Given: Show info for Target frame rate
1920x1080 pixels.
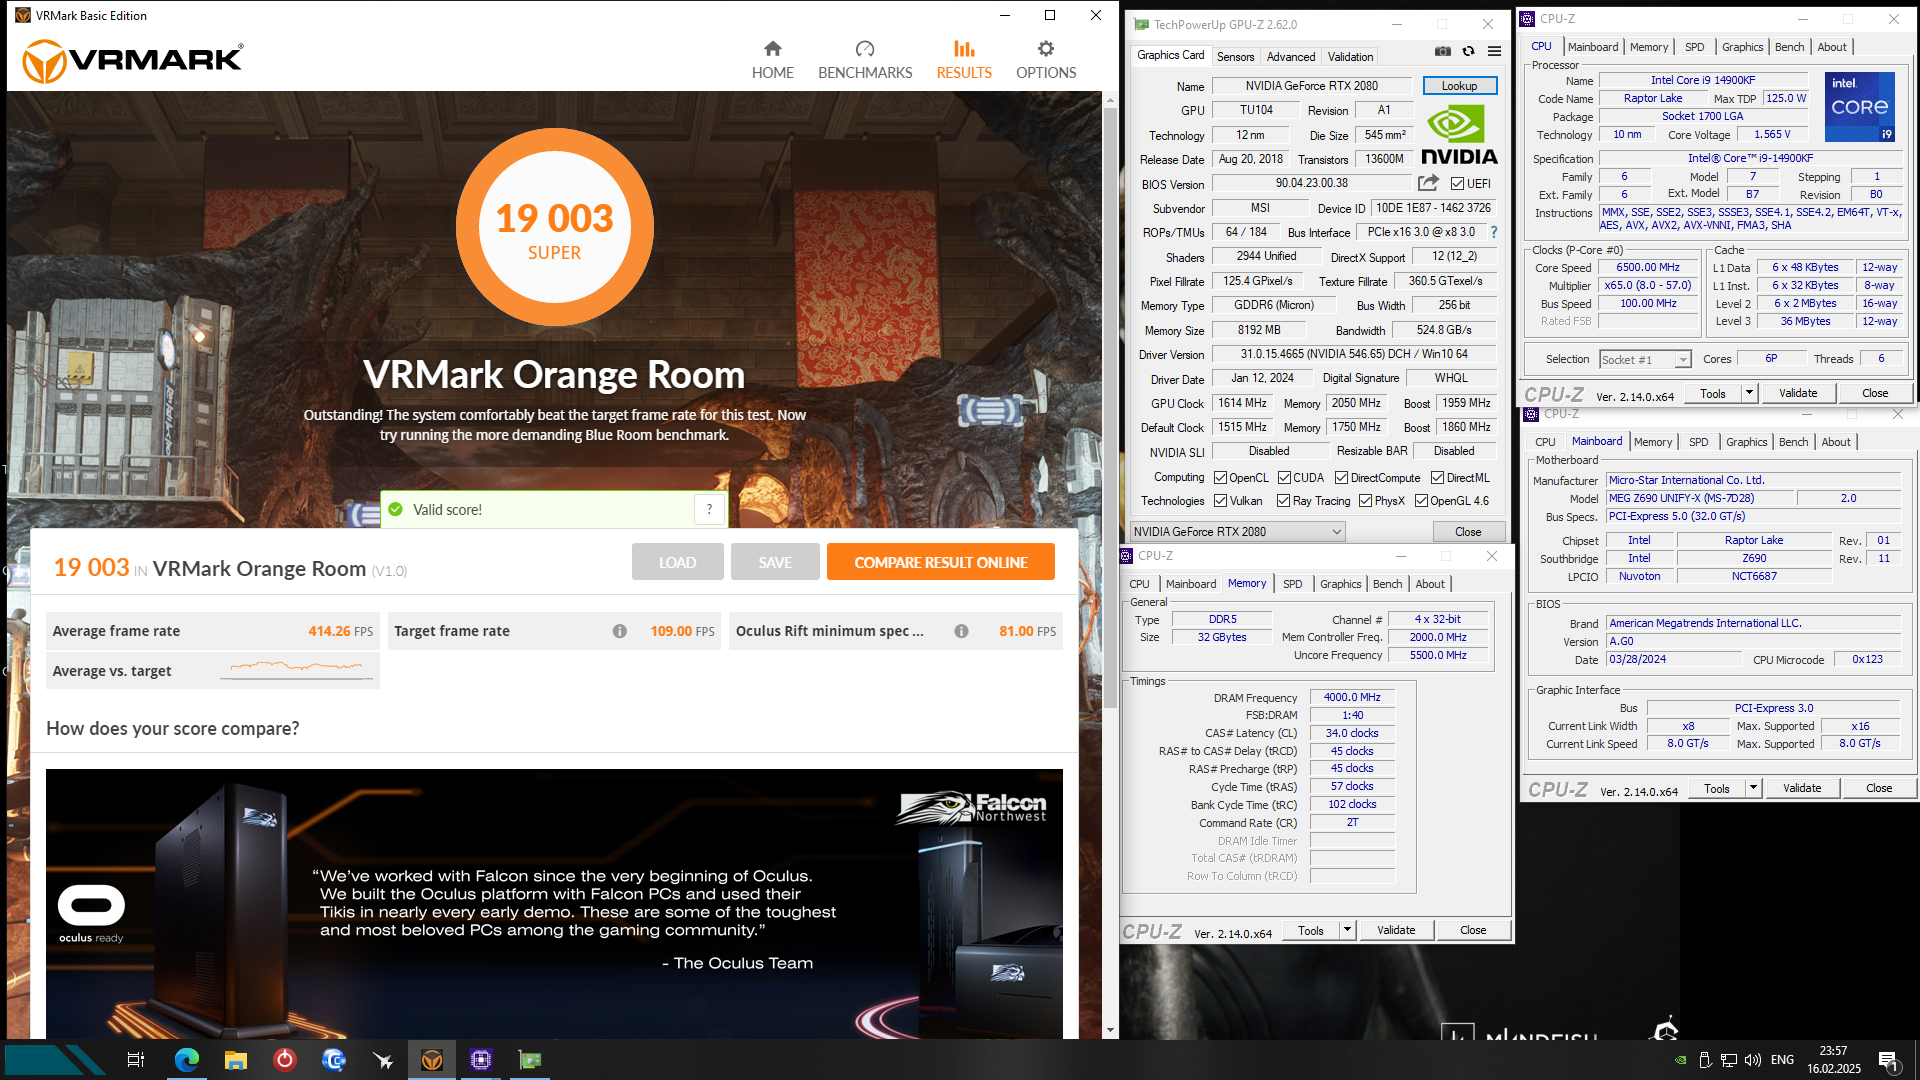Looking at the screenshot, I should click(620, 631).
